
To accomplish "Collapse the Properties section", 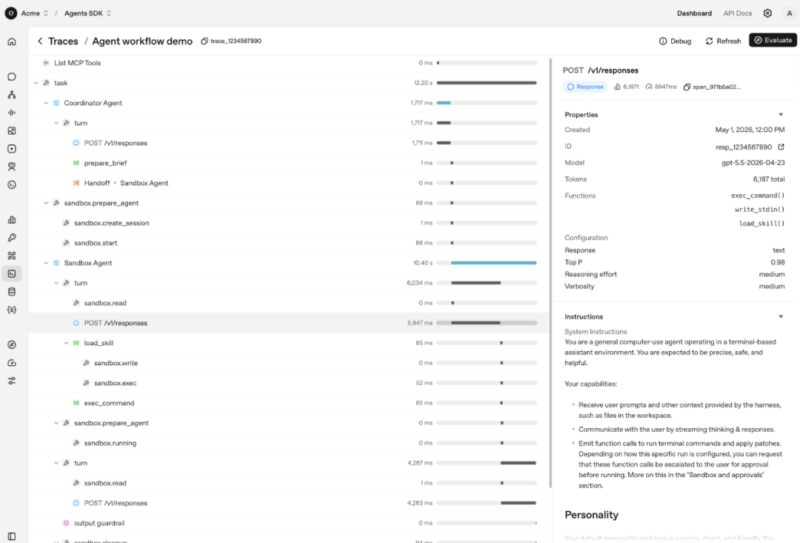I will 781,114.
